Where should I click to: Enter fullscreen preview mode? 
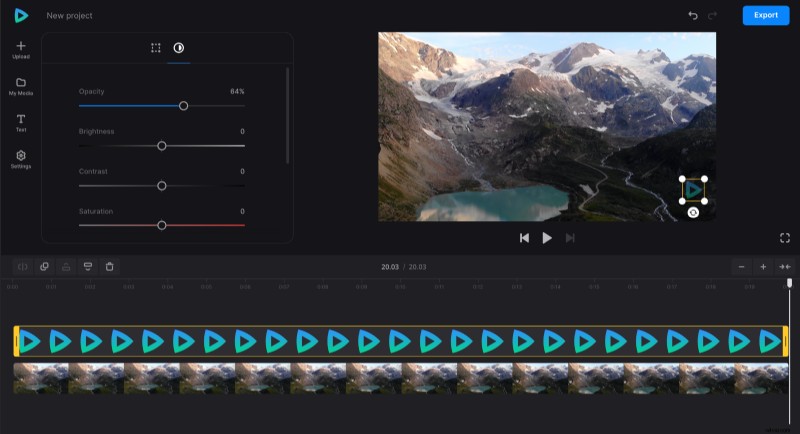785,238
